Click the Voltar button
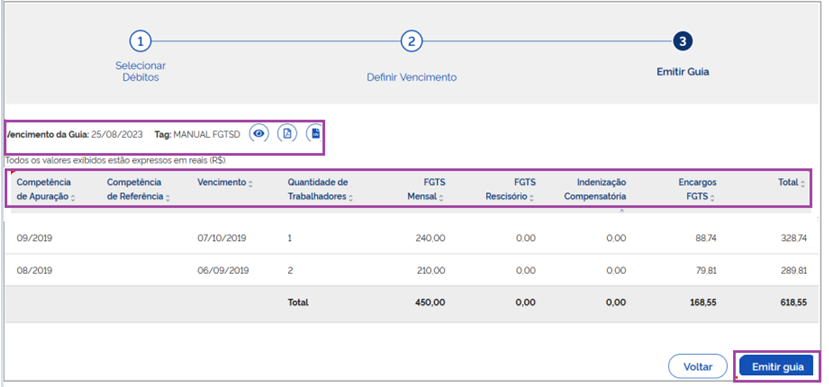The height and width of the screenshot is (387, 829). pyautogui.click(x=698, y=366)
